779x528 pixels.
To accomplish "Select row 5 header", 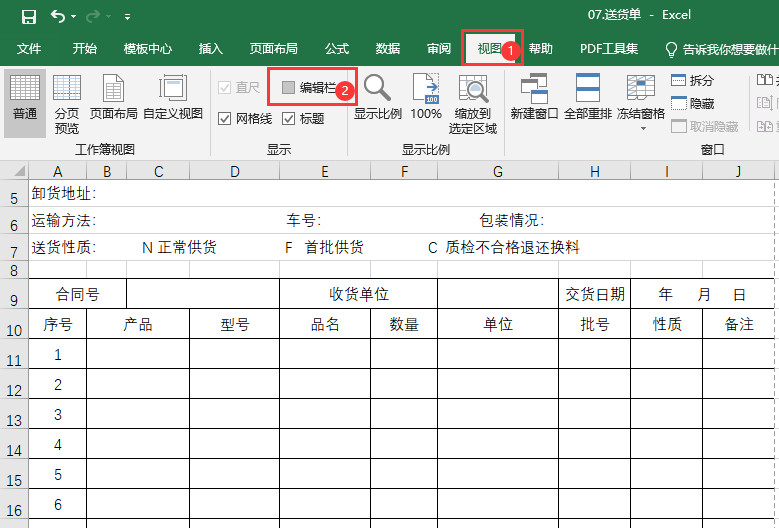I will click(x=14, y=194).
